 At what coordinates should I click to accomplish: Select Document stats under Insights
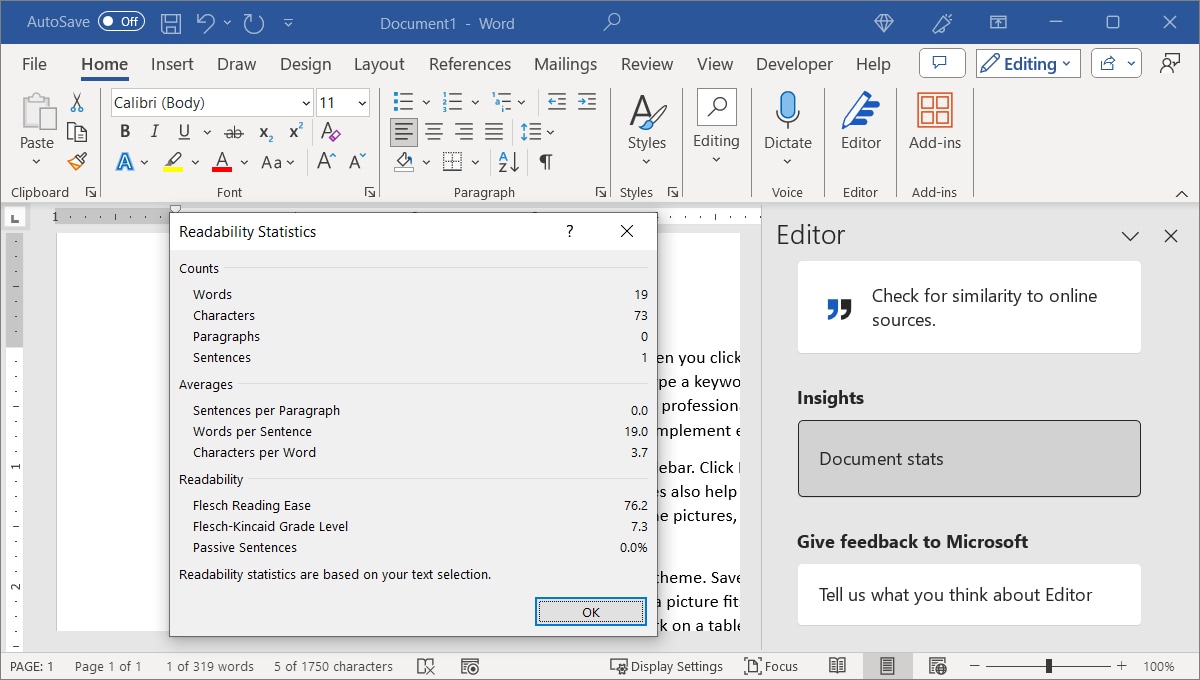pos(968,458)
